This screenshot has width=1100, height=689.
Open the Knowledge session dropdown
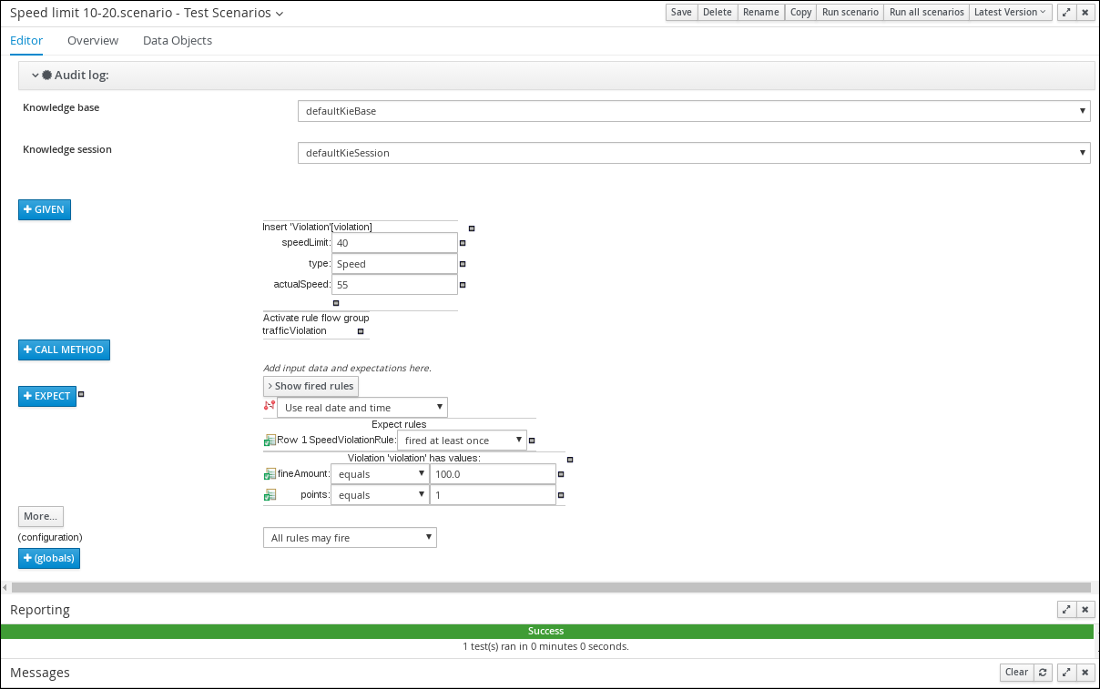[x=694, y=153]
